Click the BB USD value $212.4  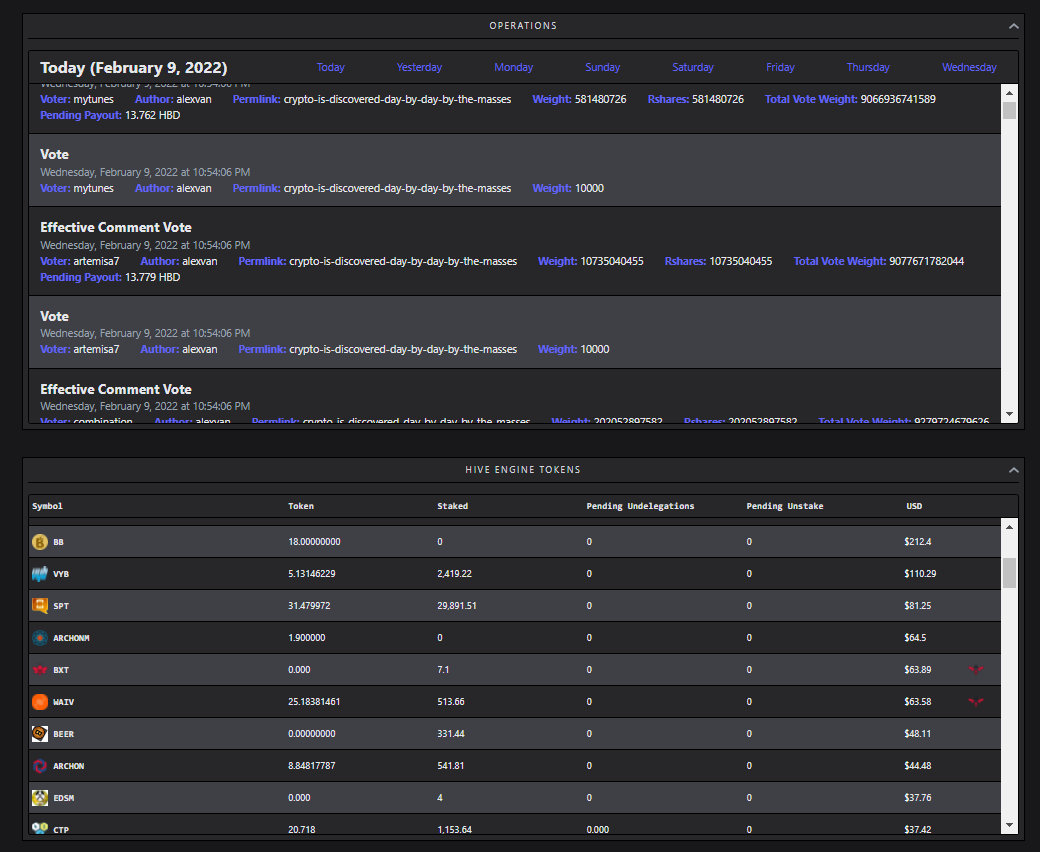point(917,542)
